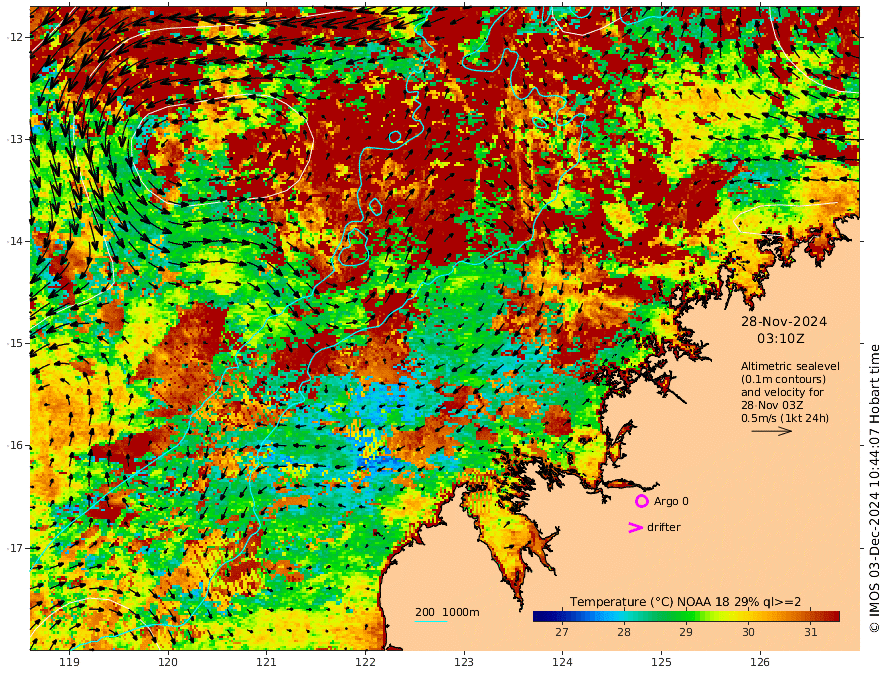The width and height of the screenshot is (880, 680).
Task: Click the 27 value on temperature scale
Action: click(562, 632)
